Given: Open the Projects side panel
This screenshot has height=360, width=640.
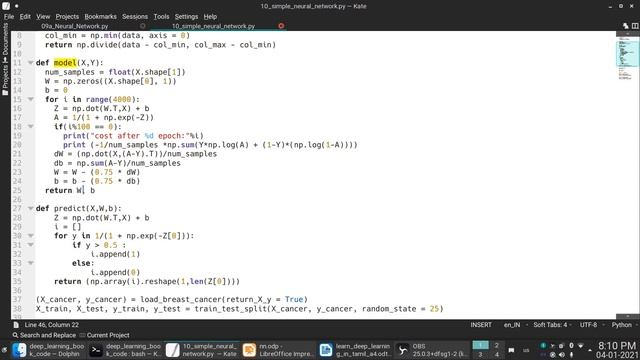Looking at the screenshot, I should tap(5, 80).
